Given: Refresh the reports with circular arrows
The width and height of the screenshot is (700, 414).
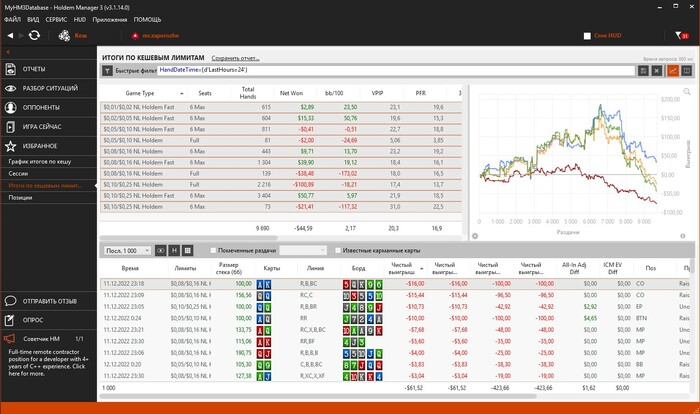Looking at the screenshot, I should click(x=34, y=35).
